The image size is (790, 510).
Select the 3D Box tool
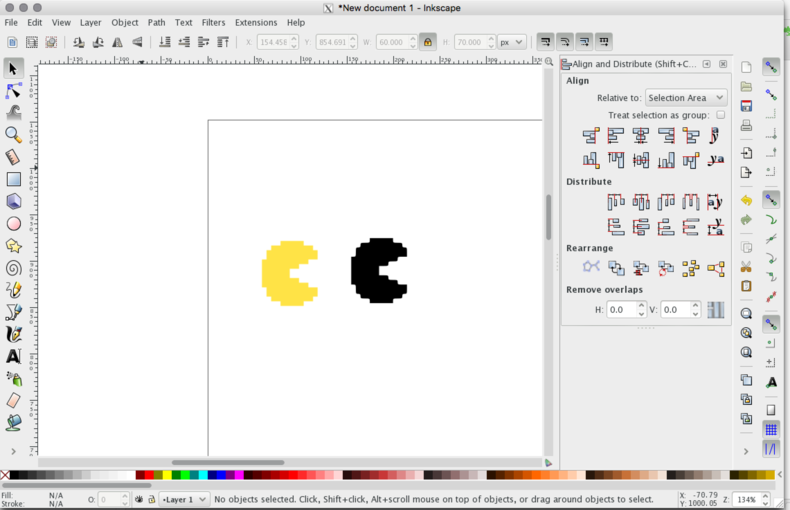(x=14, y=202)
